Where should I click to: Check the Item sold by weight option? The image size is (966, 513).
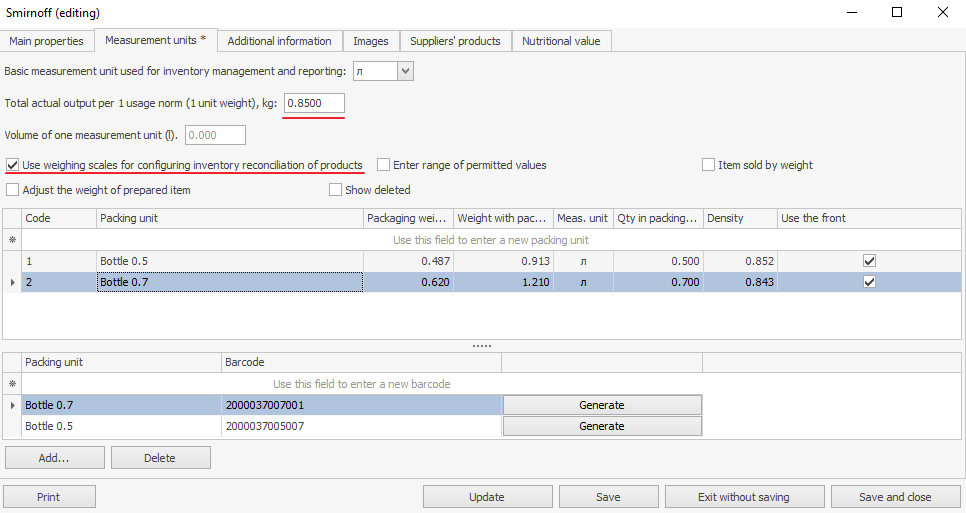(x=709, y=165)
